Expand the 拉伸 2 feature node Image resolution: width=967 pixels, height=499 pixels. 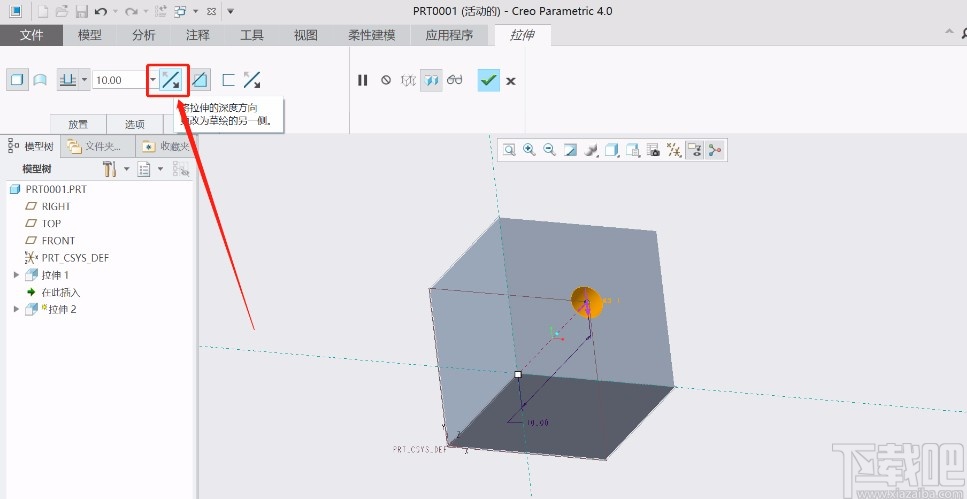pyautogui.click(x=17, y=309)
